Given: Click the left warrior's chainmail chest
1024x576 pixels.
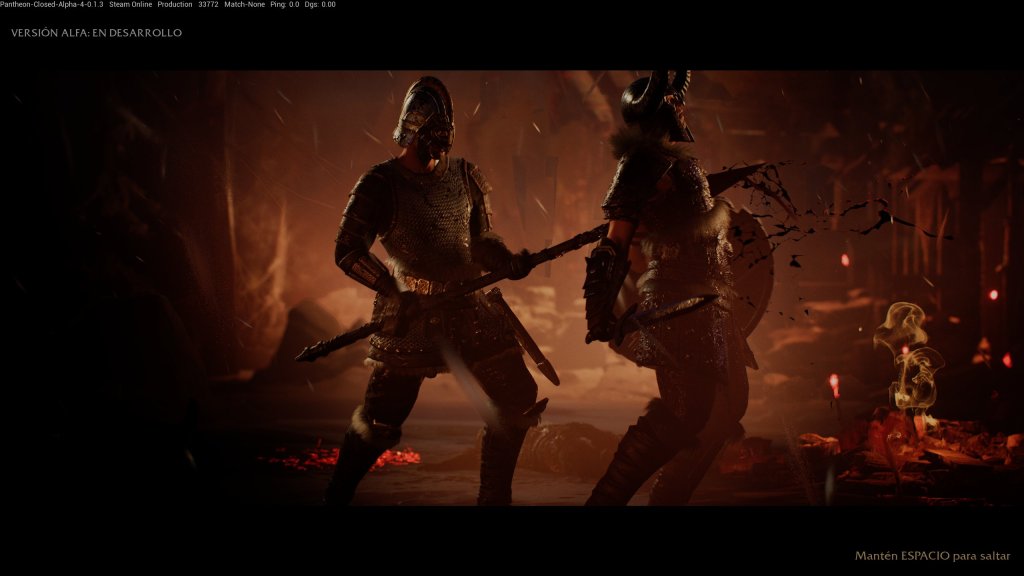Looking at the screenshot, I should 426,220.
